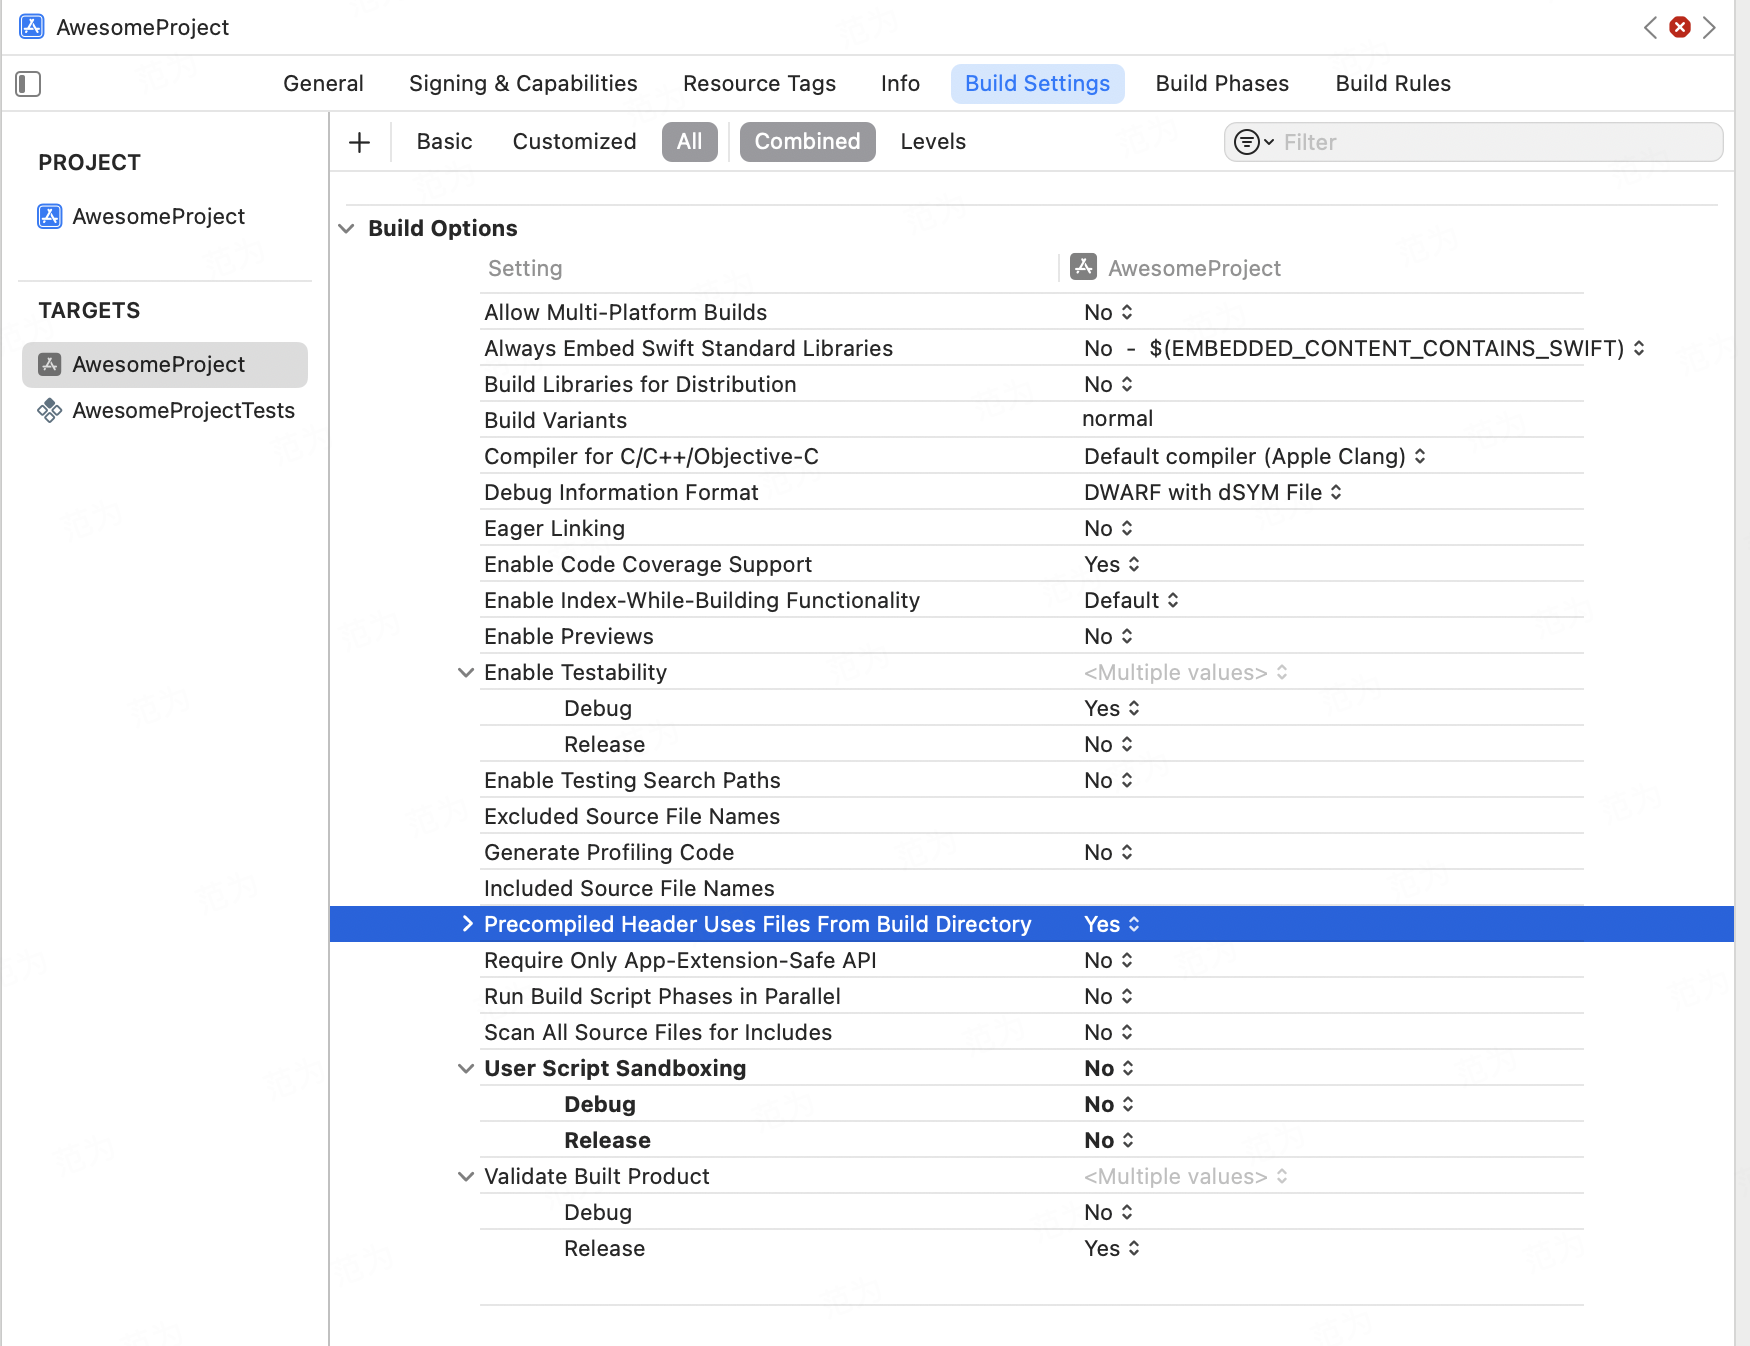Select the AwesomeProjectTests target icon
1750x1346 pixels.
pyautogui.click(x=49, y=410)
